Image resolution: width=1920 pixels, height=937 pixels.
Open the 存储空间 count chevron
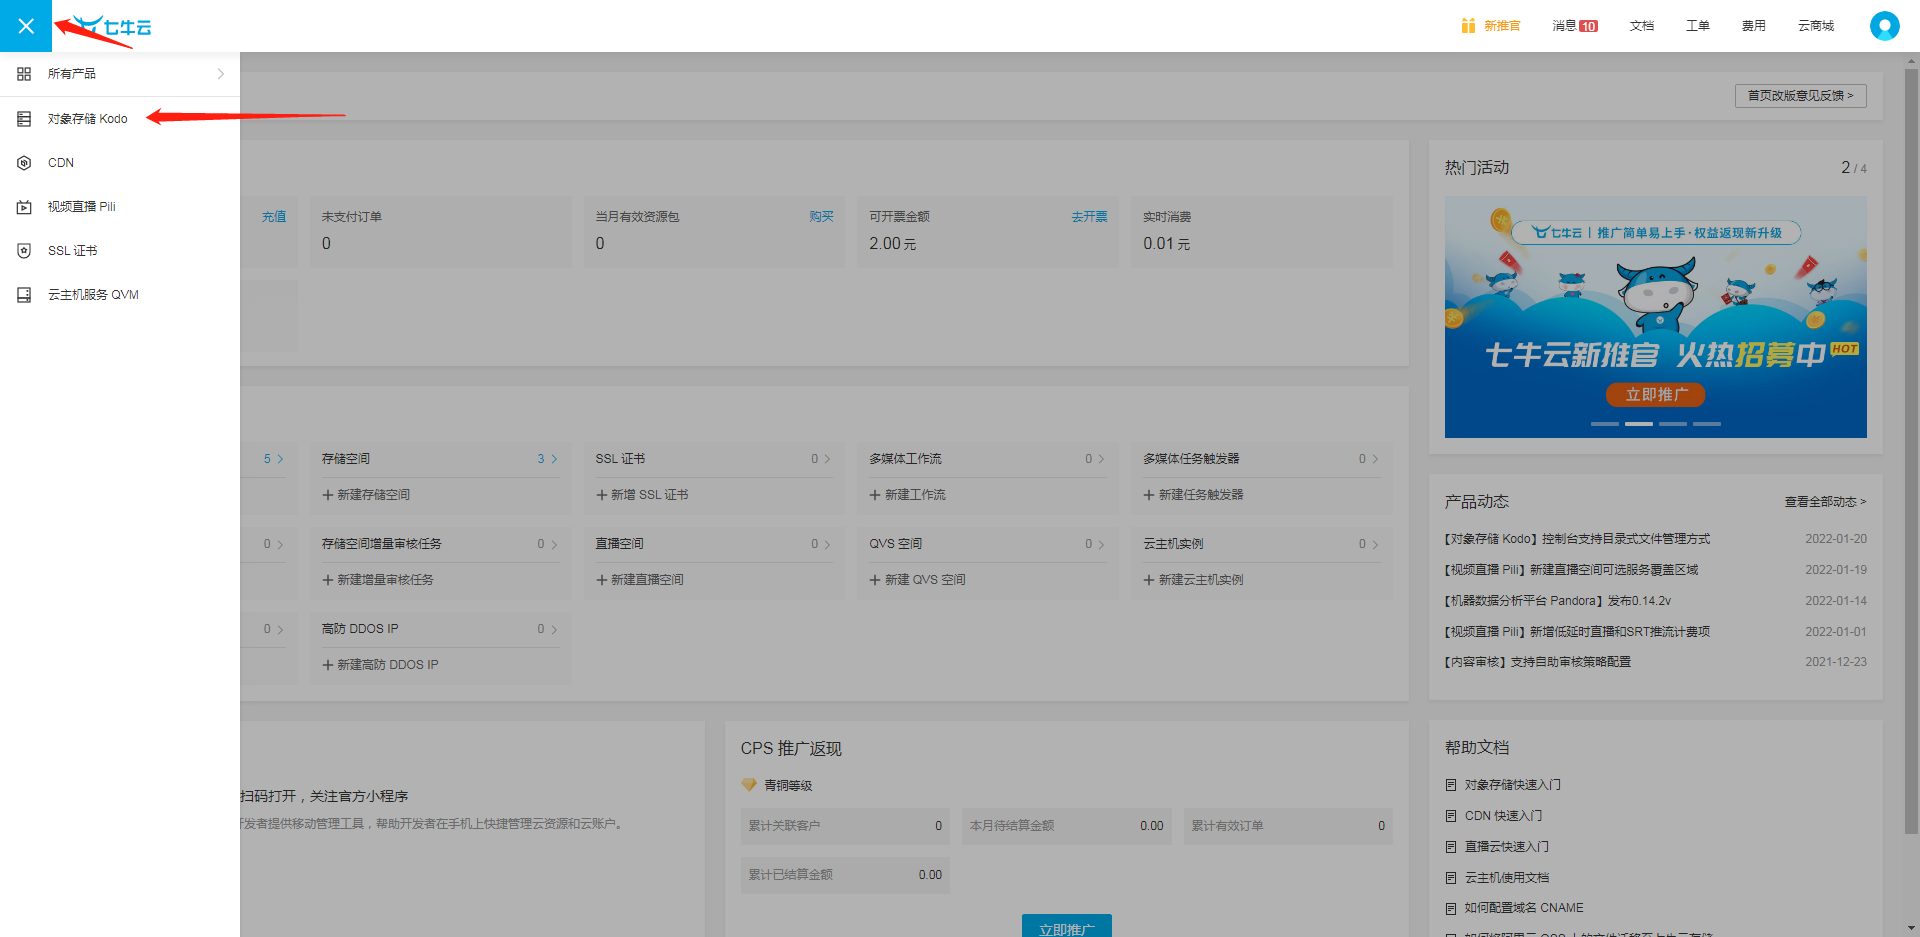(554, 459)
